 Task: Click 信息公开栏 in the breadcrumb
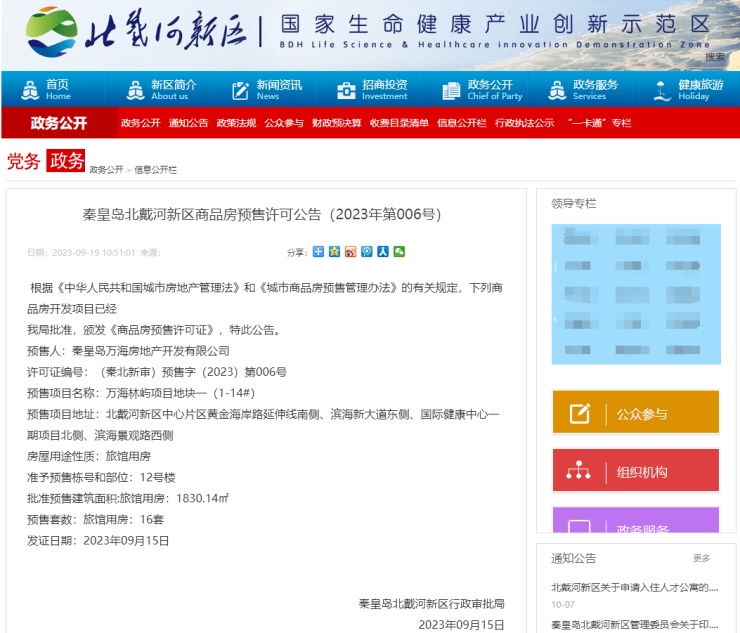[156, 170]
